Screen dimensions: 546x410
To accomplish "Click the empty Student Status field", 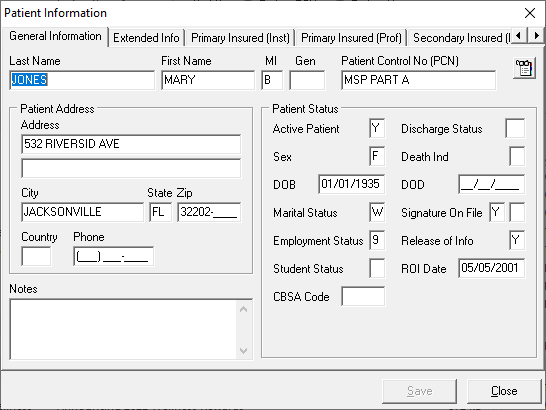I will (377, 268).
